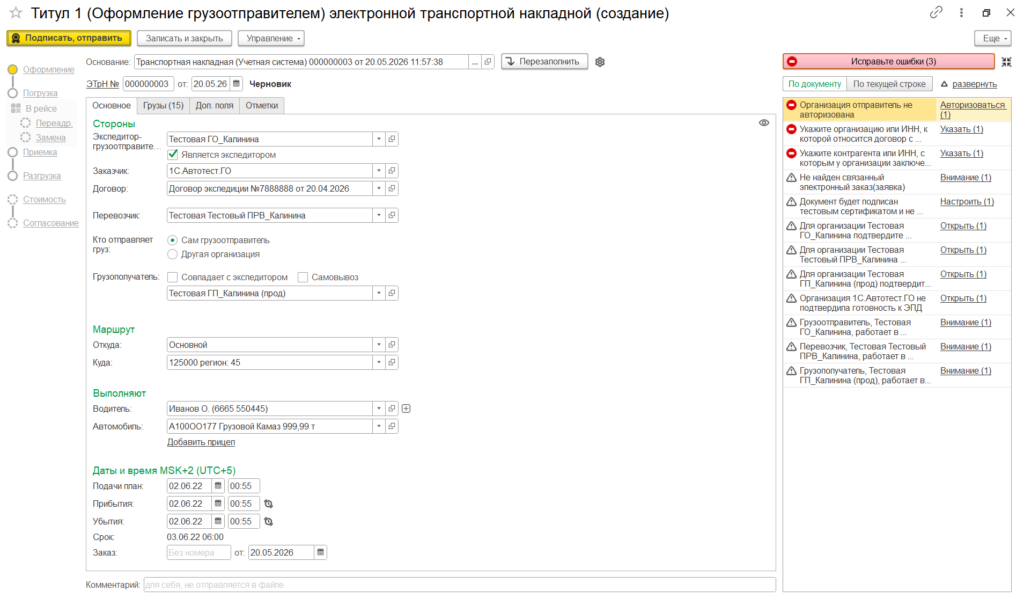Screen dimensions: 1024x598
Task: Select the Сам грузоотправитель radio option
Action: [x=172, y=240]
